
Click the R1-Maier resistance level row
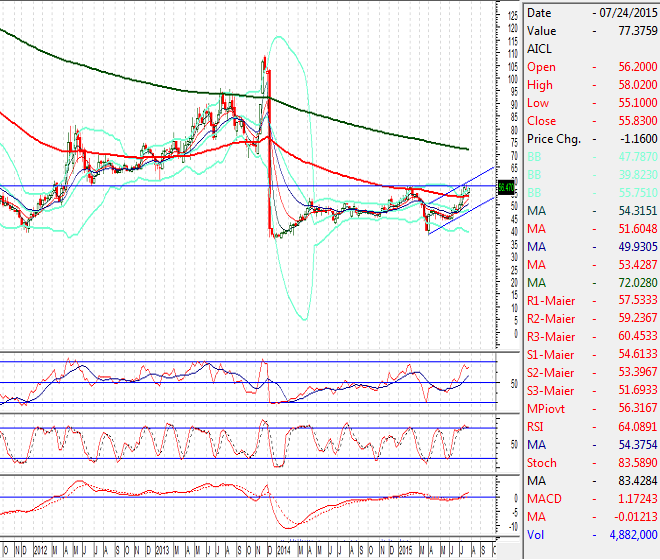[x=590, y=300]
